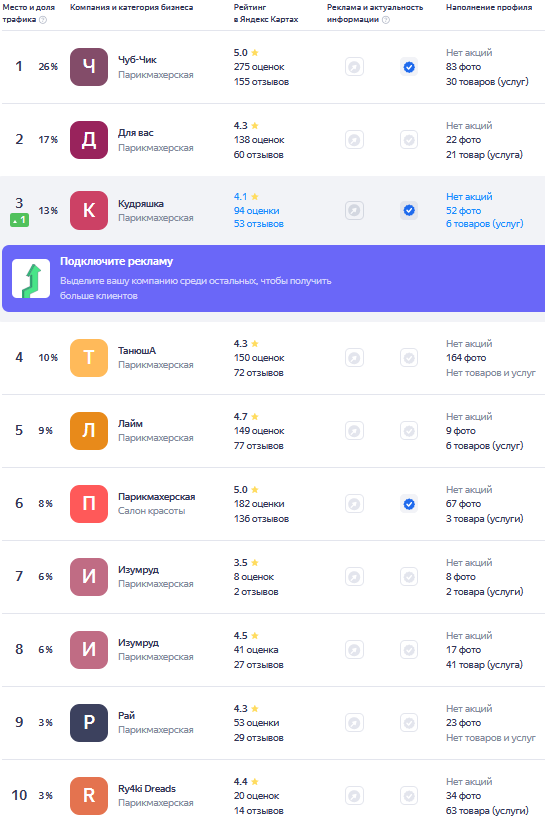Click the advertising status icon for Чуб-Чик

click(x=355, y=67)
